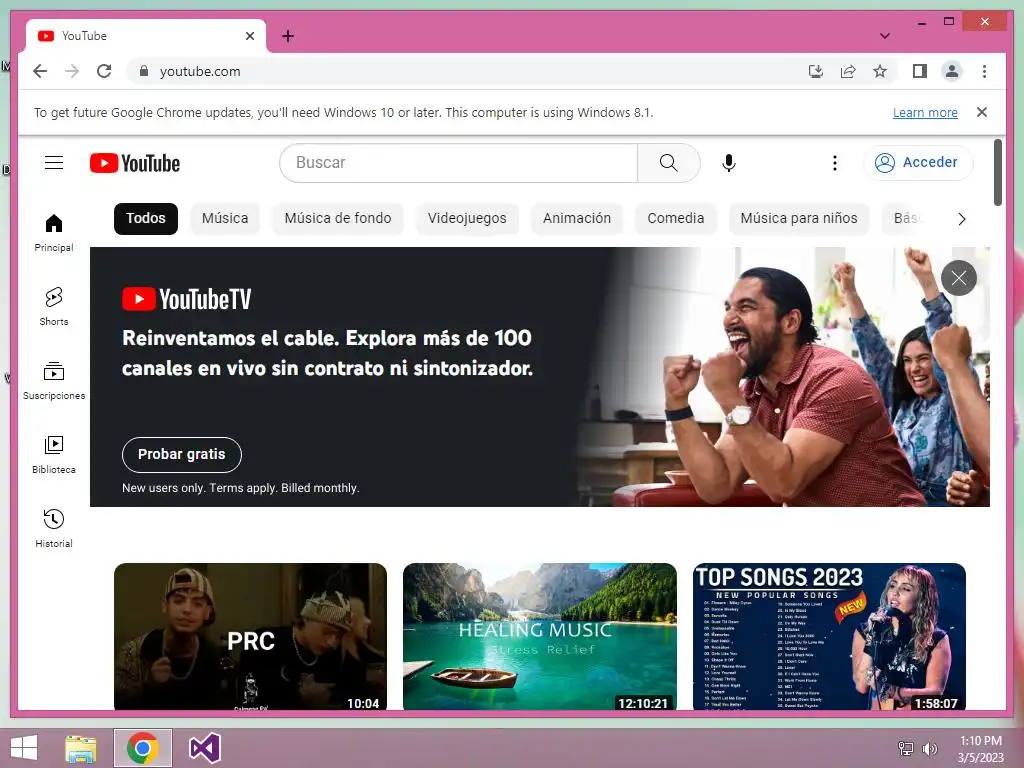
Task: Click the Buscar search field
Action: (458, 163)
